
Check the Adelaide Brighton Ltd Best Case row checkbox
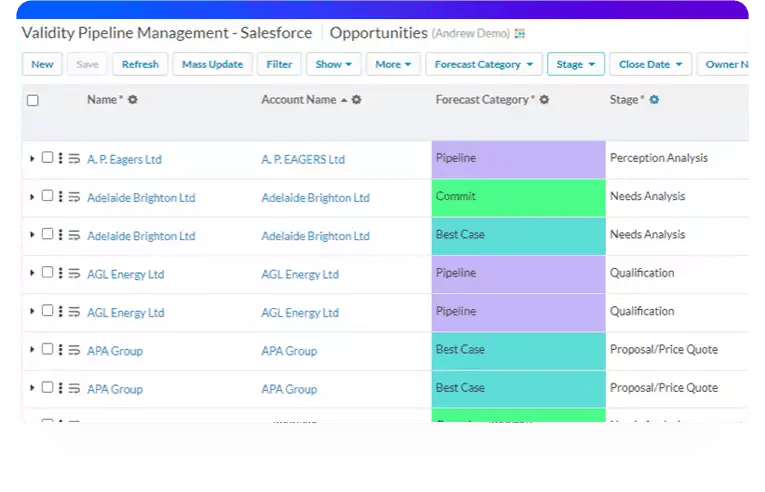point(47,234)
